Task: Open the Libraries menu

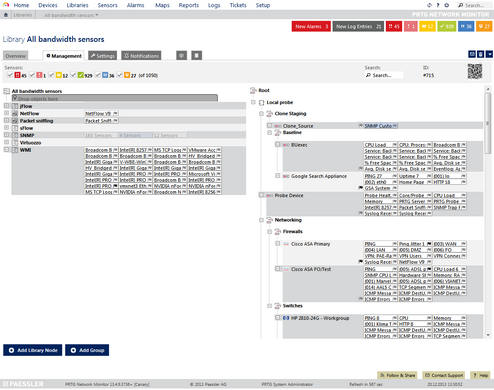Action: [x=77, y=5]
